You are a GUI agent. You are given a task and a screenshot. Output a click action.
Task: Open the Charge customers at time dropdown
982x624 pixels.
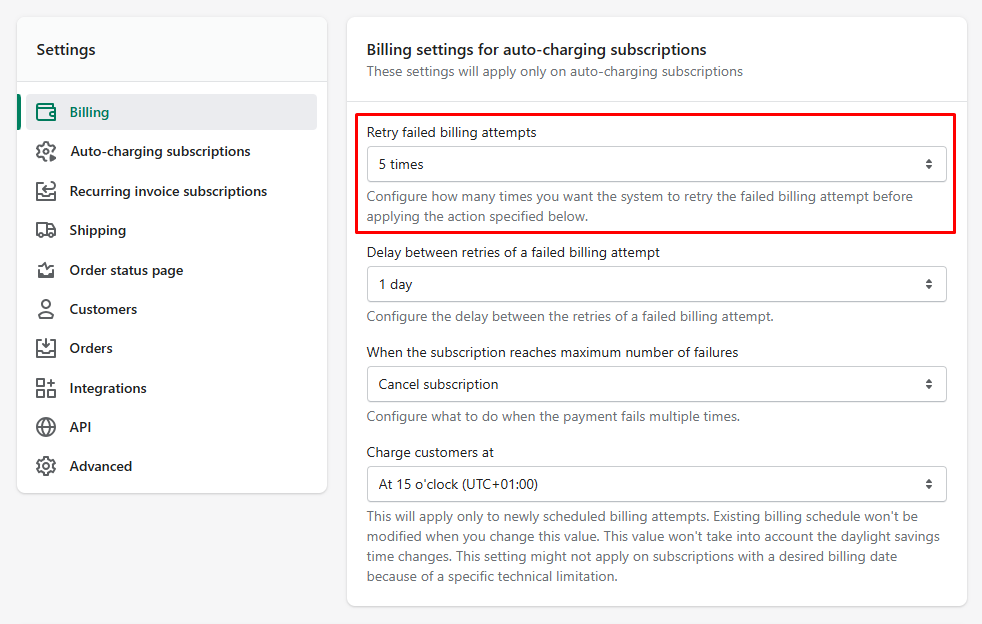656,484
